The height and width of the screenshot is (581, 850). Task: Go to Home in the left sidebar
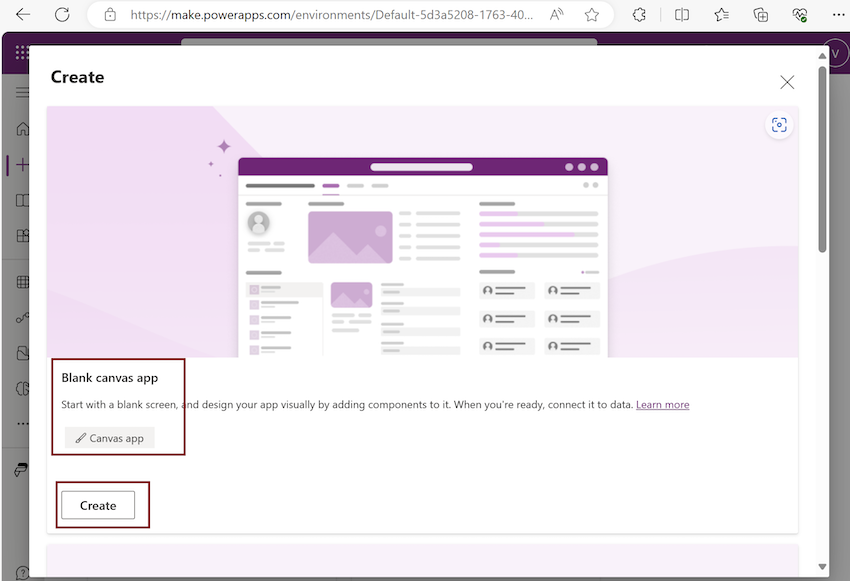tap(22, 129)
